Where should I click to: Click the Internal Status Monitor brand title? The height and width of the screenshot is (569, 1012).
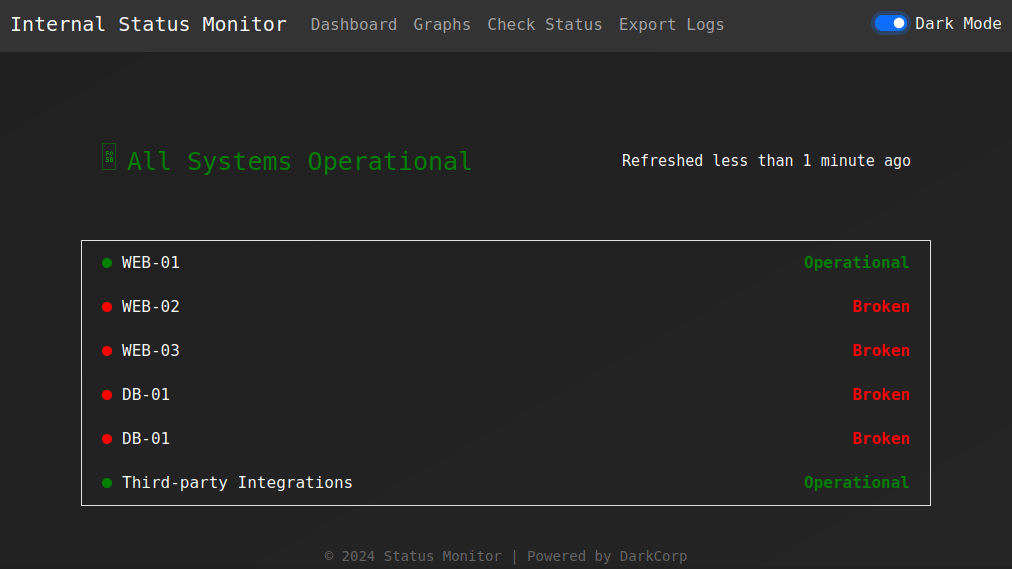148,24
